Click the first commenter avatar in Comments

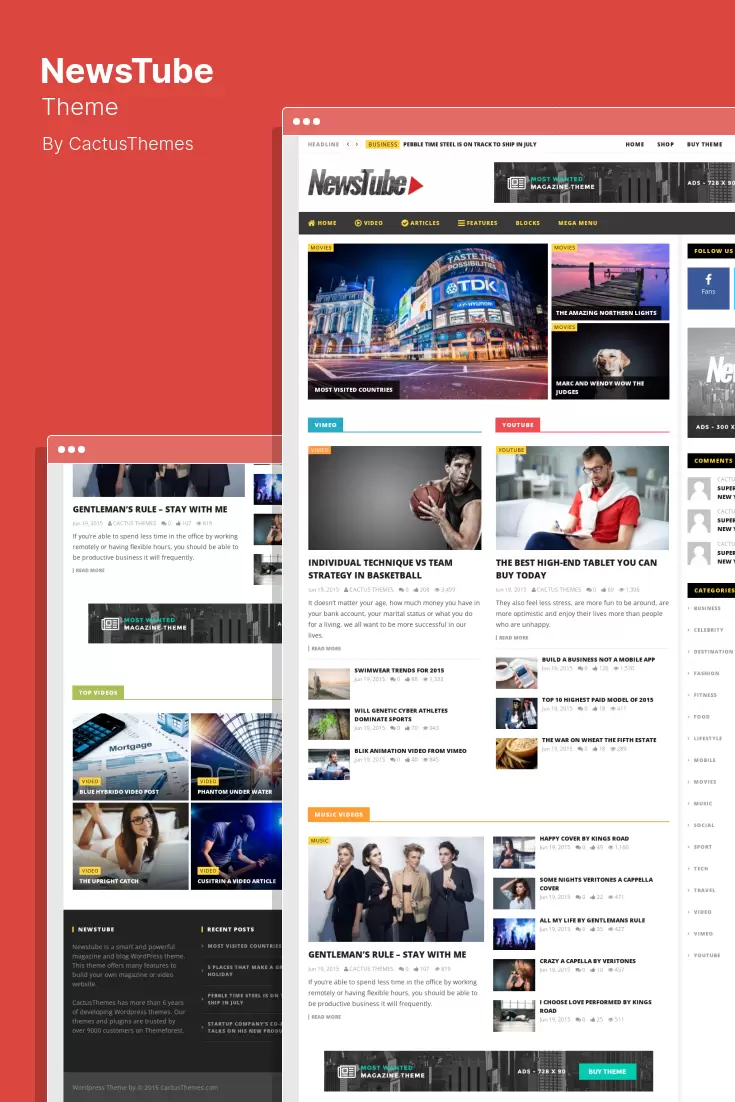point(698,488)
